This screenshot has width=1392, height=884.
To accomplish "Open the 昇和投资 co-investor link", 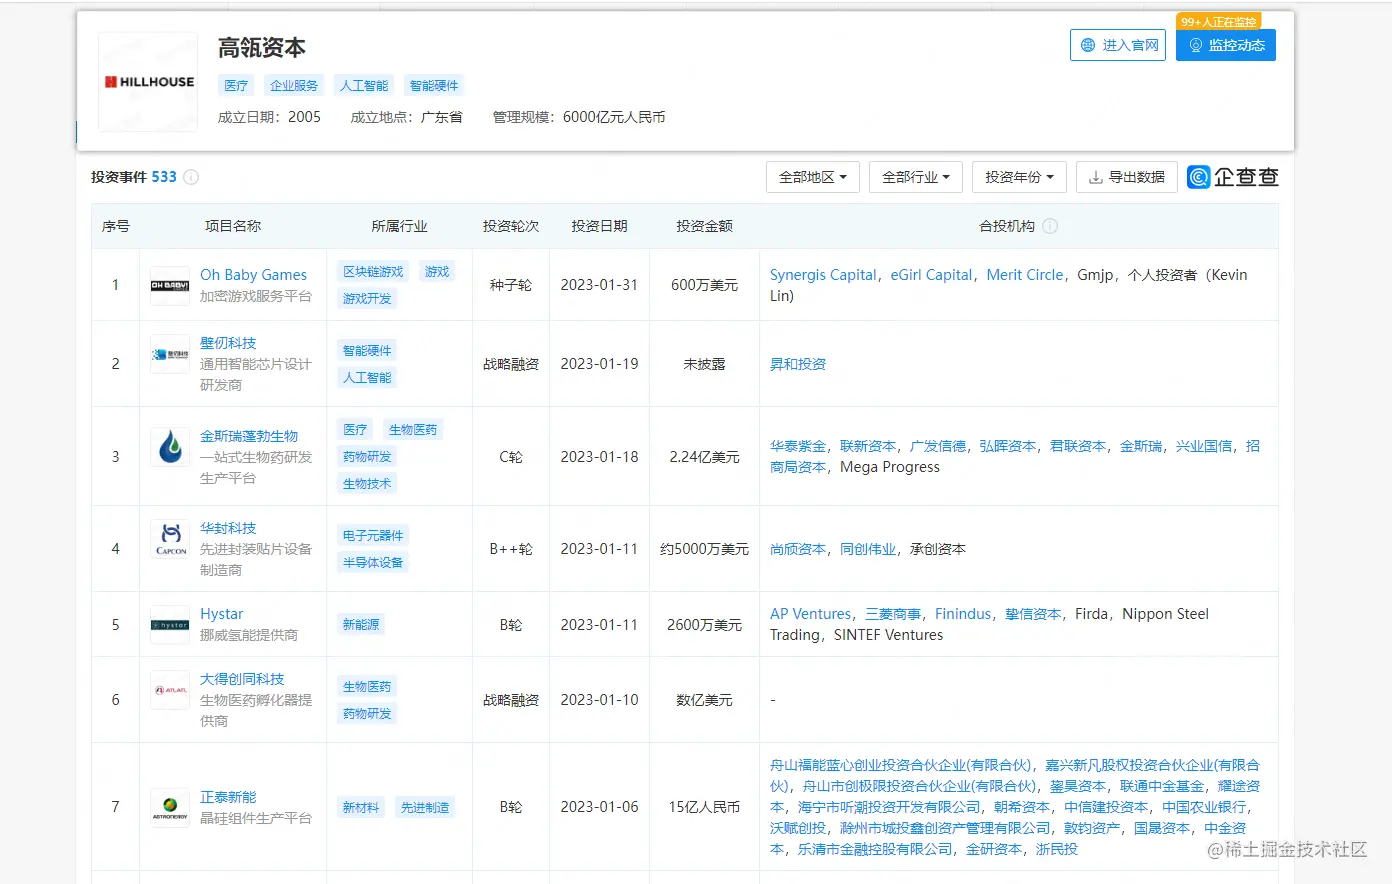I will coord(798,364).
